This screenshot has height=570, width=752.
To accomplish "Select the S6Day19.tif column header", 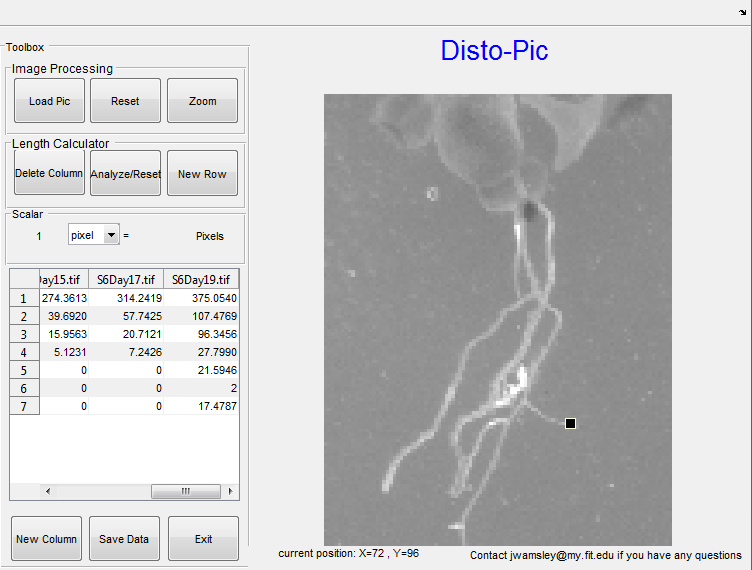I will (x=201, y=279).
